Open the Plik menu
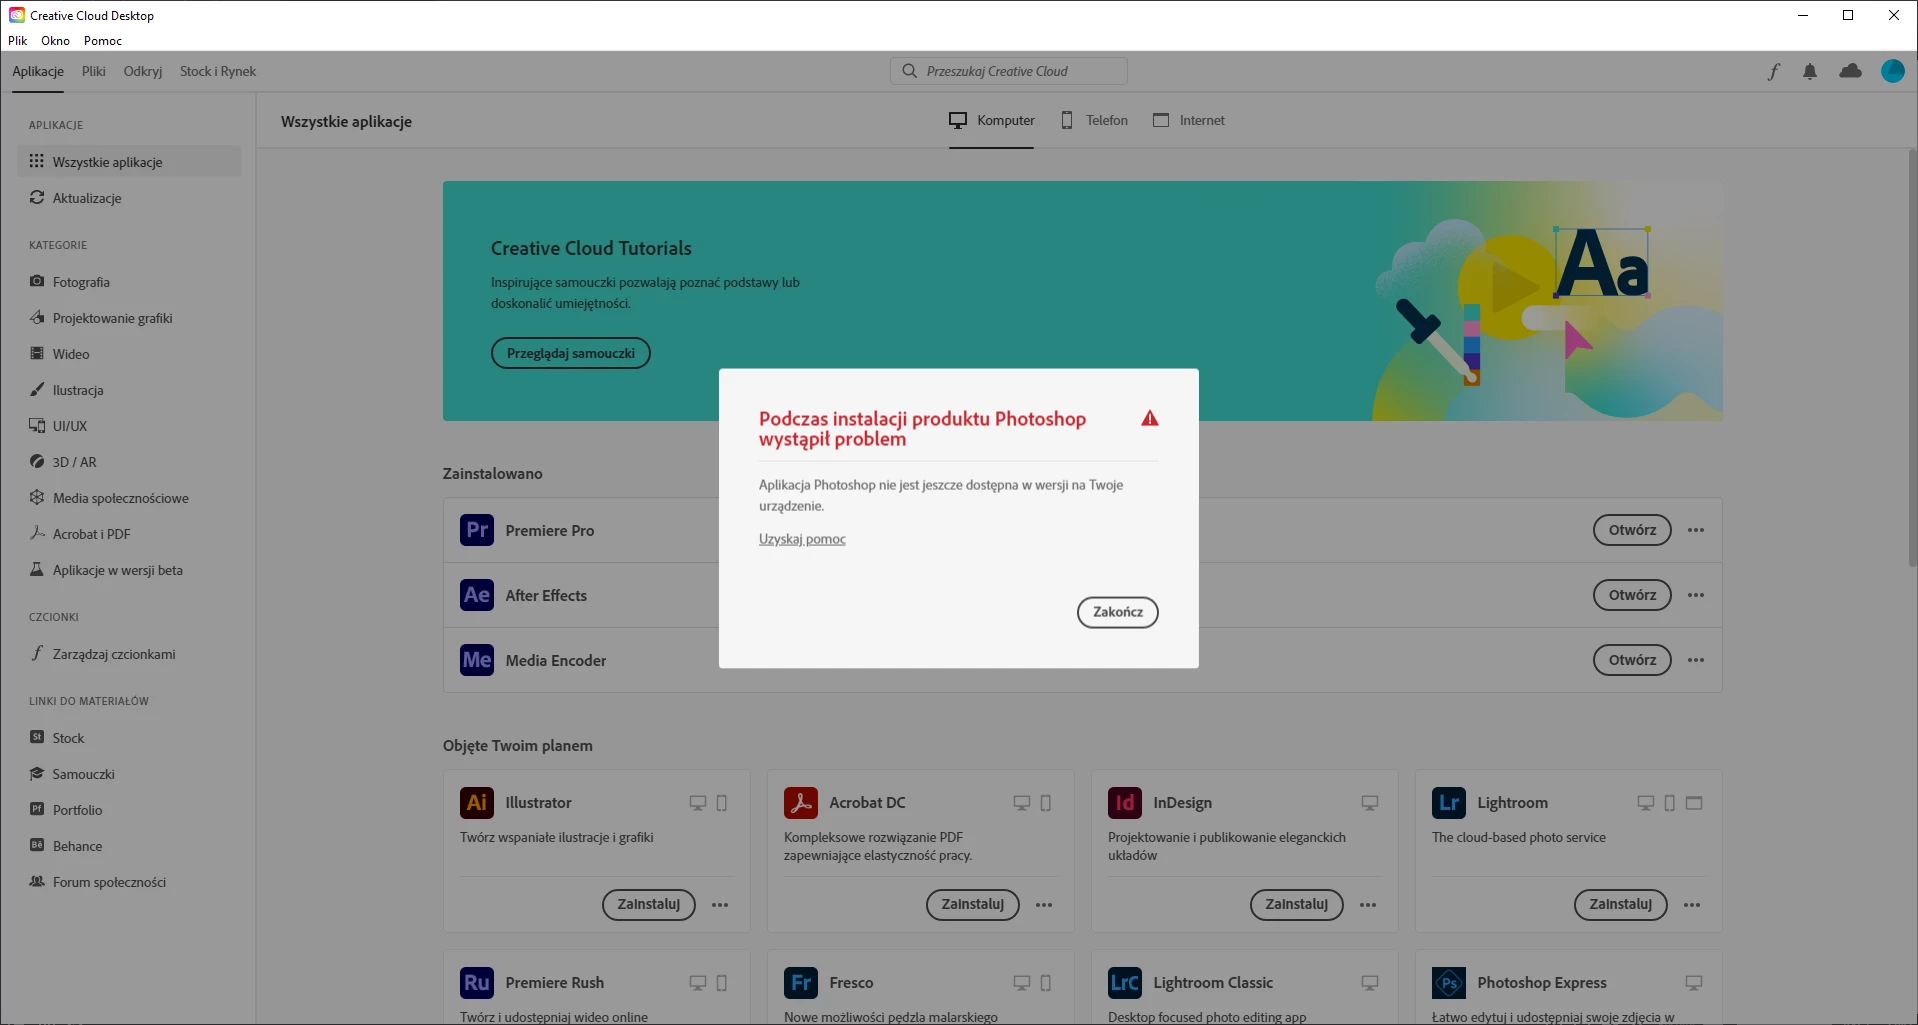The width and height of the screenshot is (1918, 1025). point(18,41)
